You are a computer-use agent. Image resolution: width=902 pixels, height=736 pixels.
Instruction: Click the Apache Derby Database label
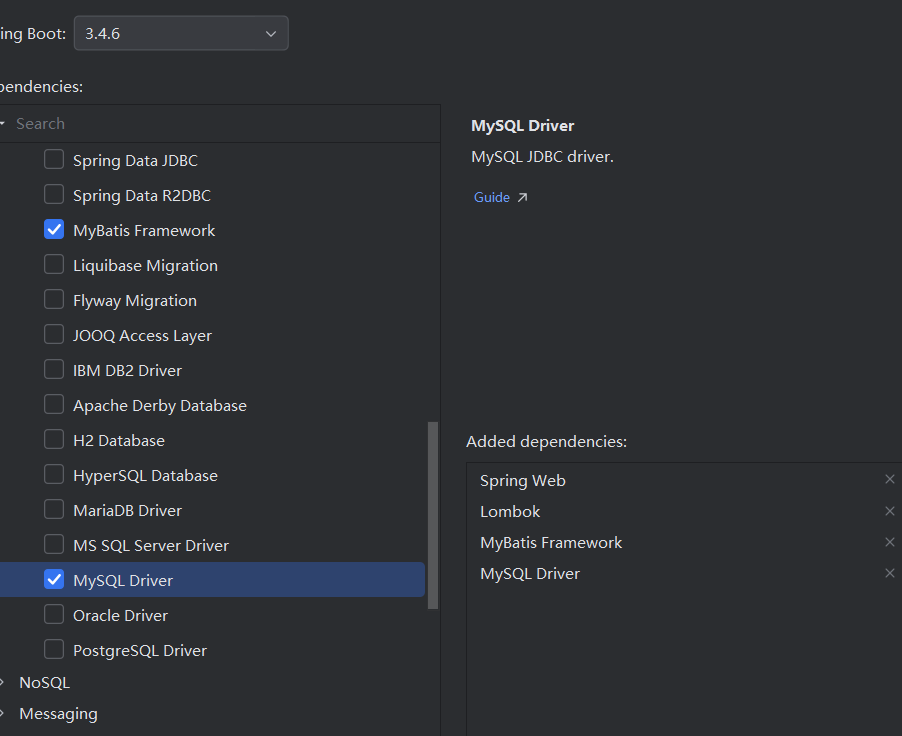(160, 406)
